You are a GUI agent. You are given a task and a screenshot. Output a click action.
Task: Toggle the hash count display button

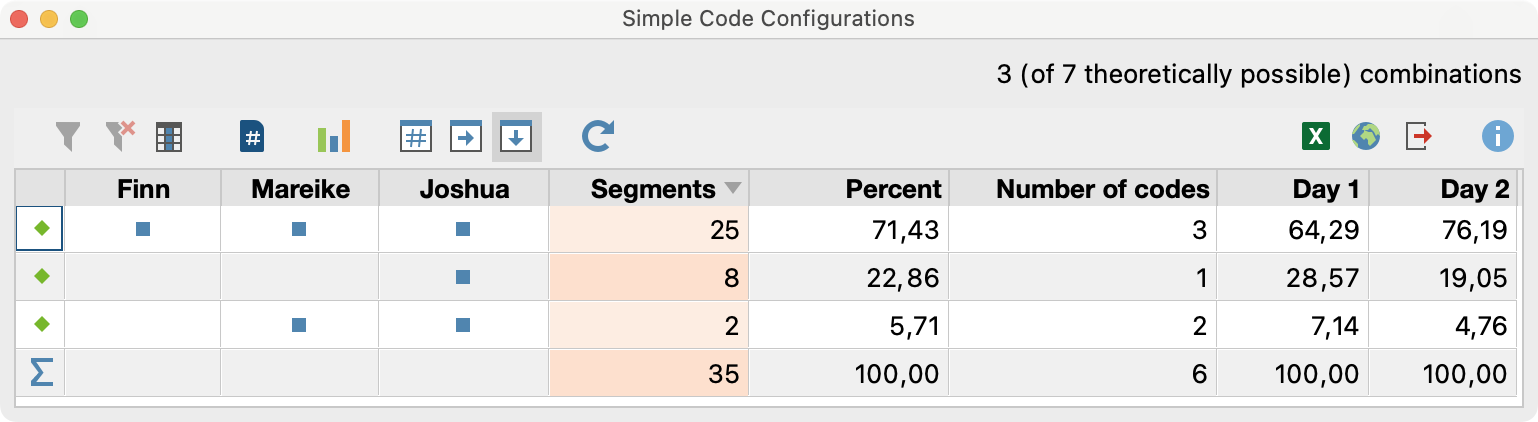415,137
